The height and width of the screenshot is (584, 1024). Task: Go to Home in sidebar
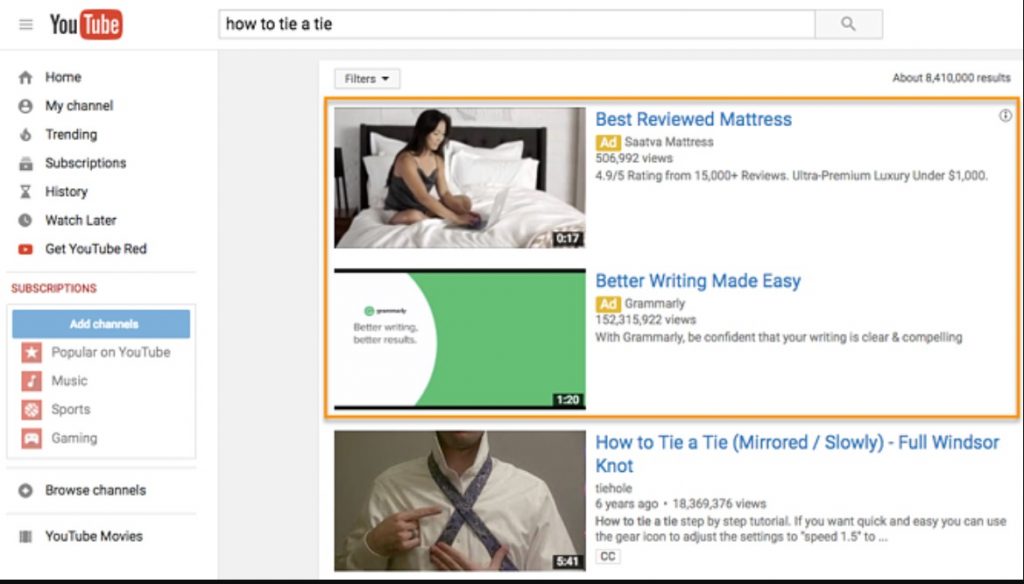point(62,77)
